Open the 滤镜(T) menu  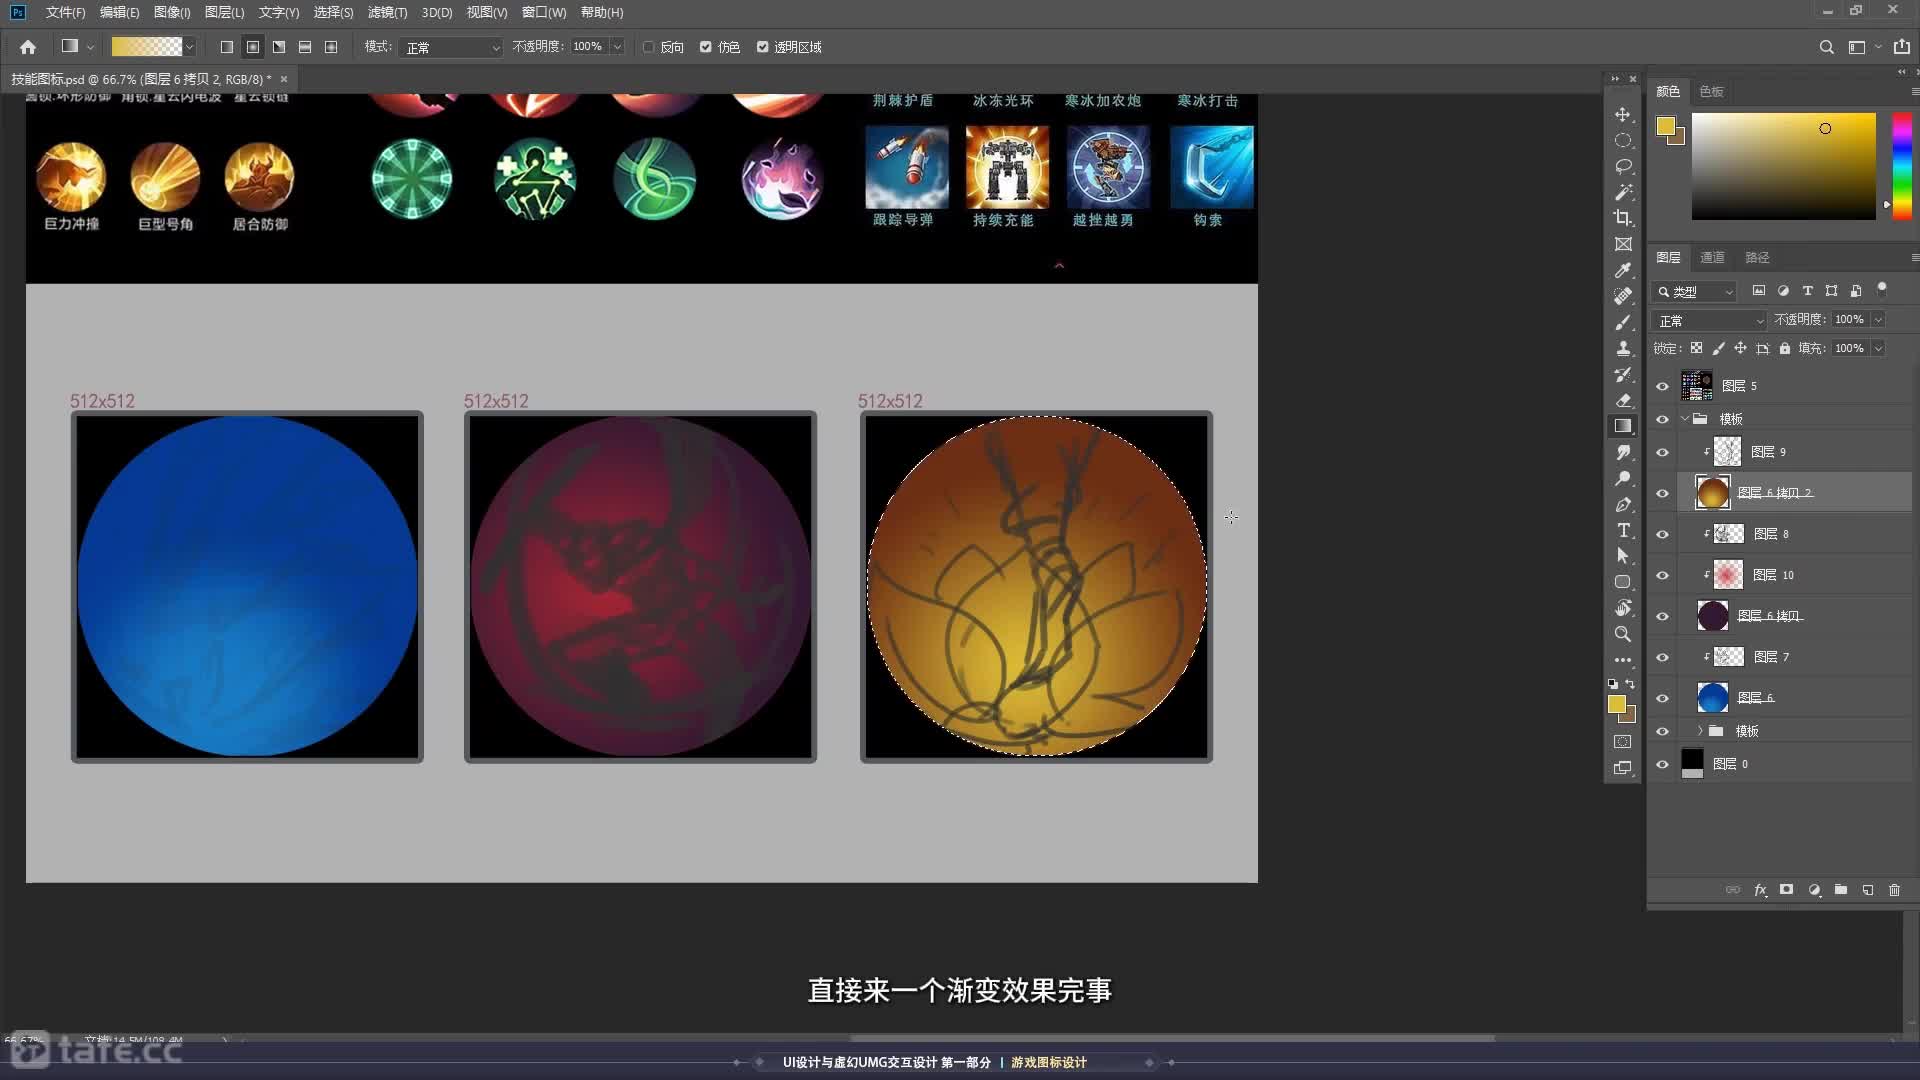[387, 12]
